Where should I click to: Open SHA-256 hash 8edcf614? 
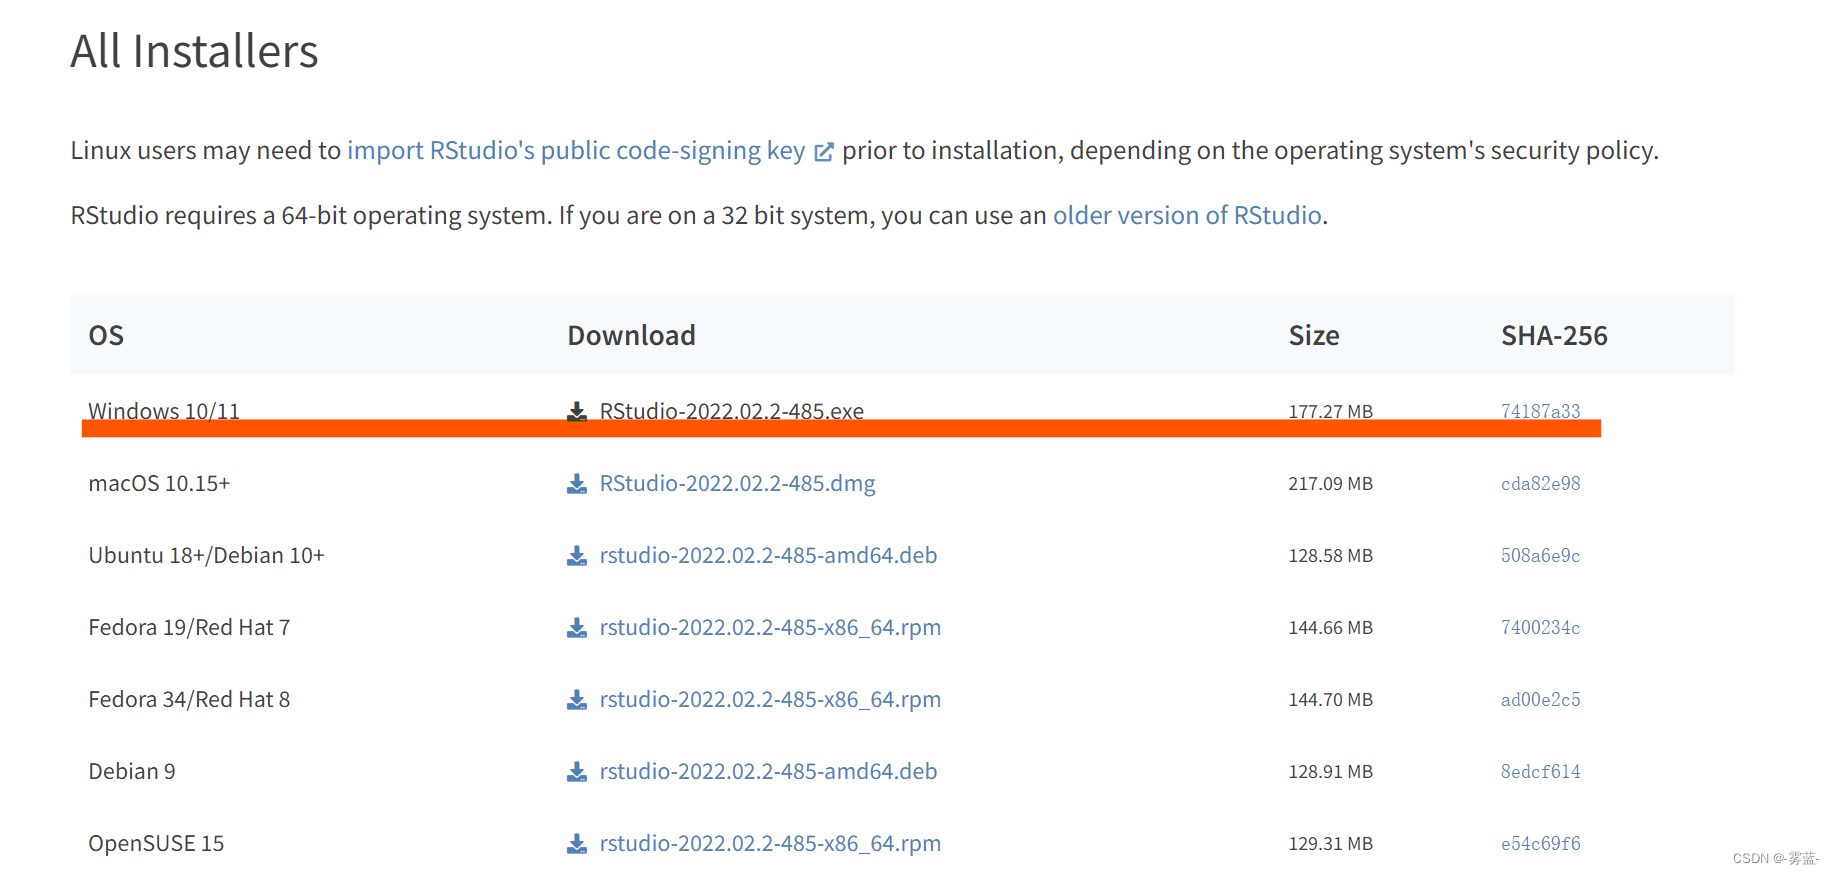[x=1540, y=771]
